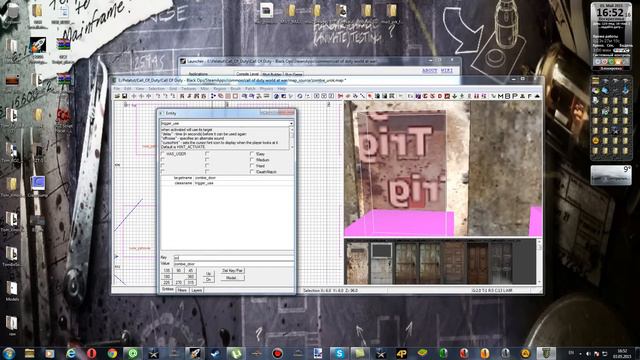The height and width of the screenshot is (360, 640).
Task: Open Steam from the taskbar
Action: 215,353
